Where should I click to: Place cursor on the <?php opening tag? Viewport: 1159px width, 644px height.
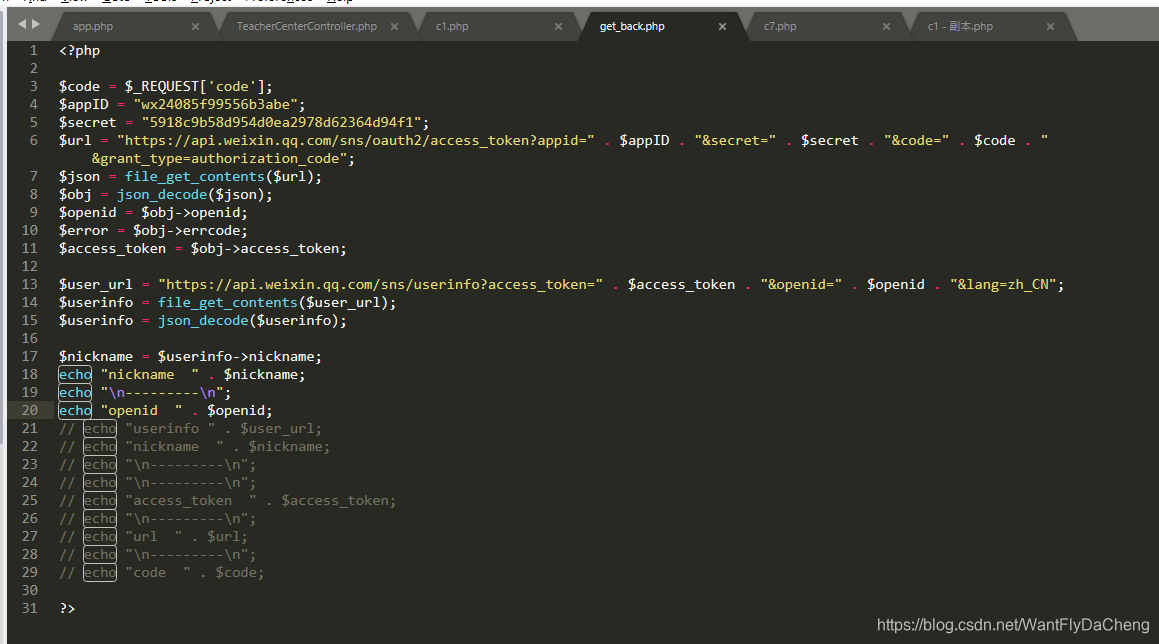coord(79,51)
